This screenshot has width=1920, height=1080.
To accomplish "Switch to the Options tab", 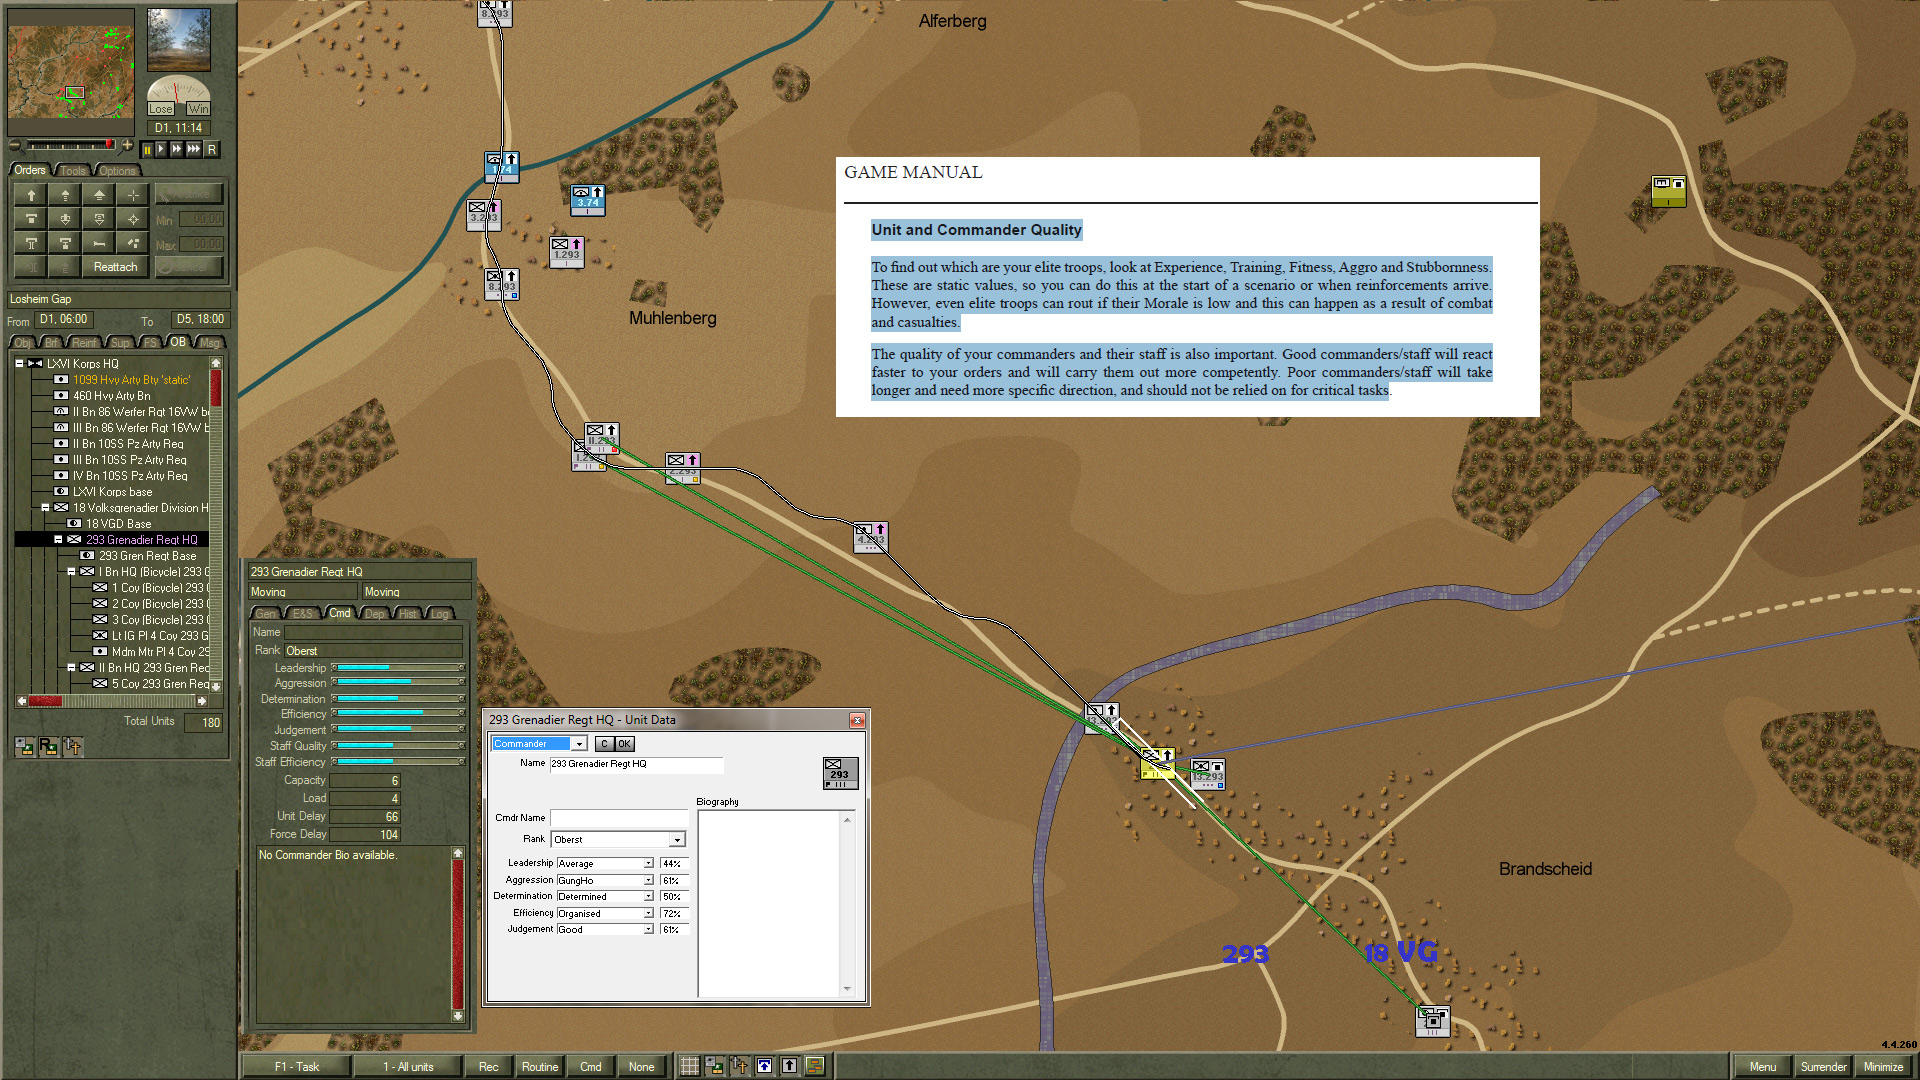I will (117, 171).
